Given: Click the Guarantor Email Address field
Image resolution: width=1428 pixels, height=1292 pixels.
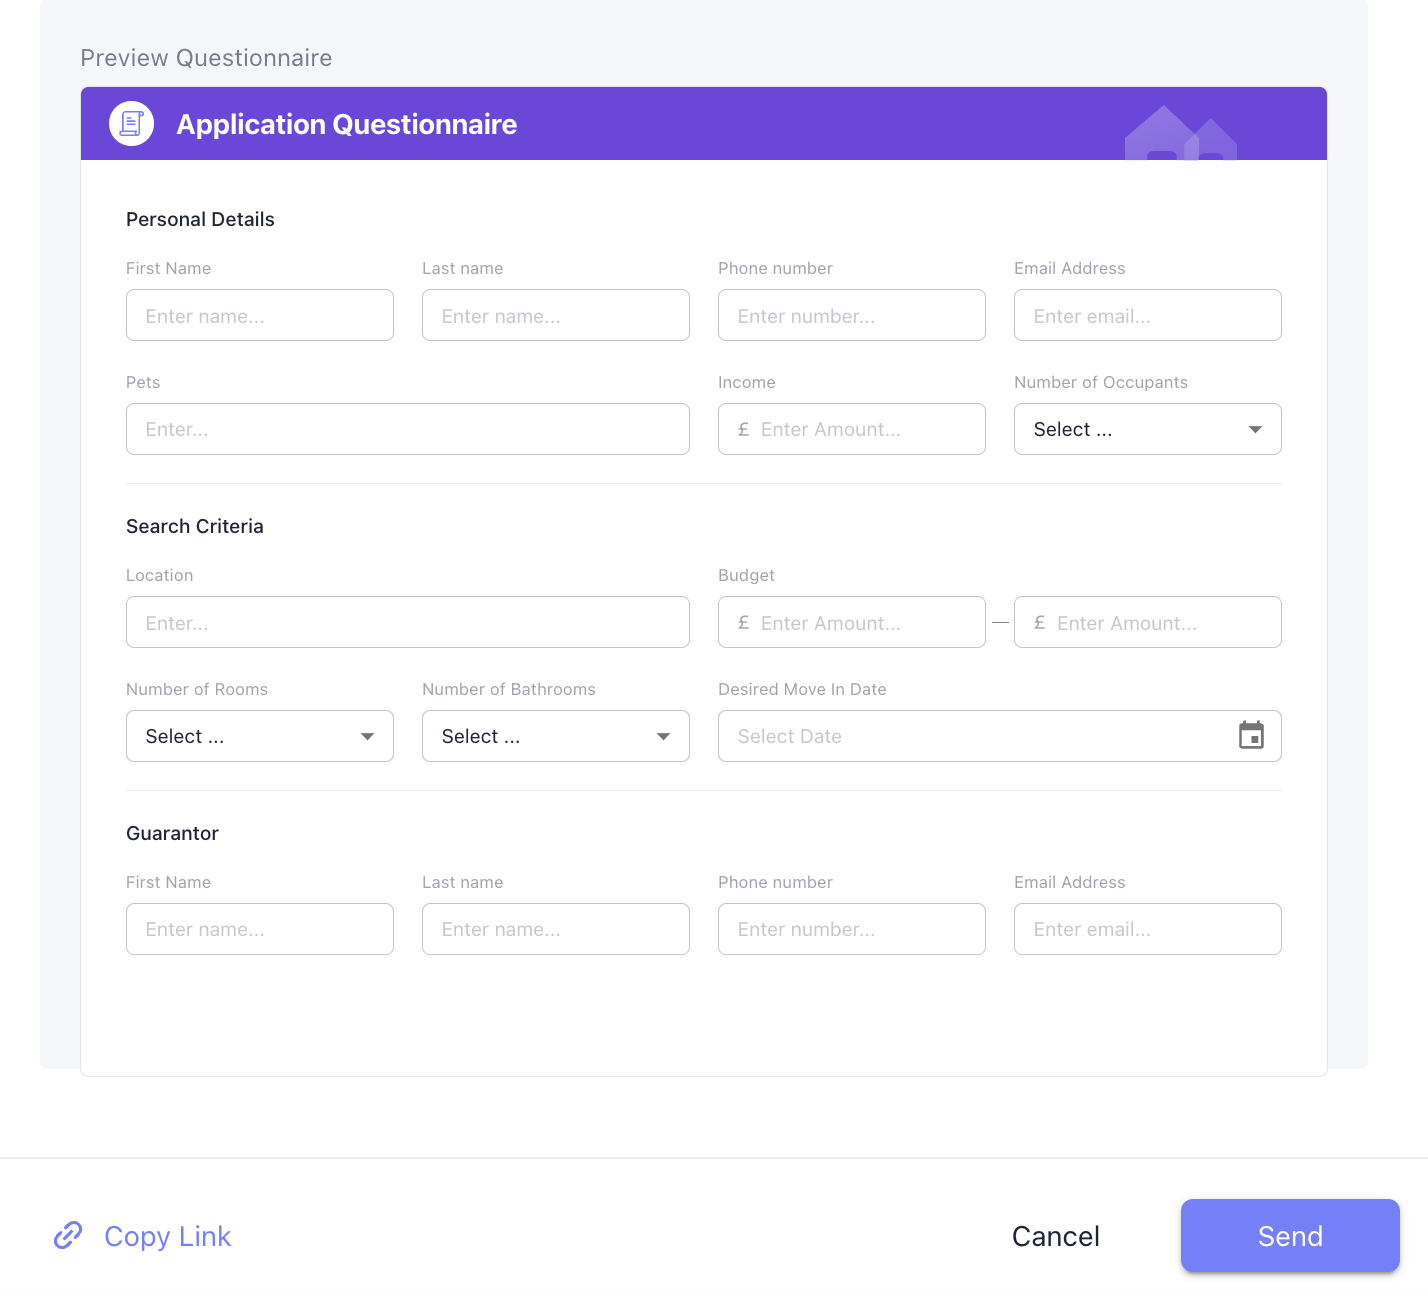Looking at the screenshot, I should tap(1147, 929).
